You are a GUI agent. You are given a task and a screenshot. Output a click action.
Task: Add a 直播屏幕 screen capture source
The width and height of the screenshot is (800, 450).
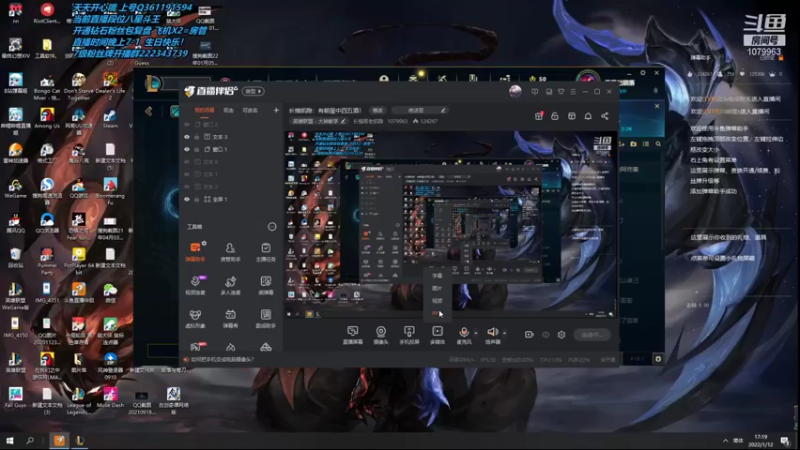click(x=353, y=335)
